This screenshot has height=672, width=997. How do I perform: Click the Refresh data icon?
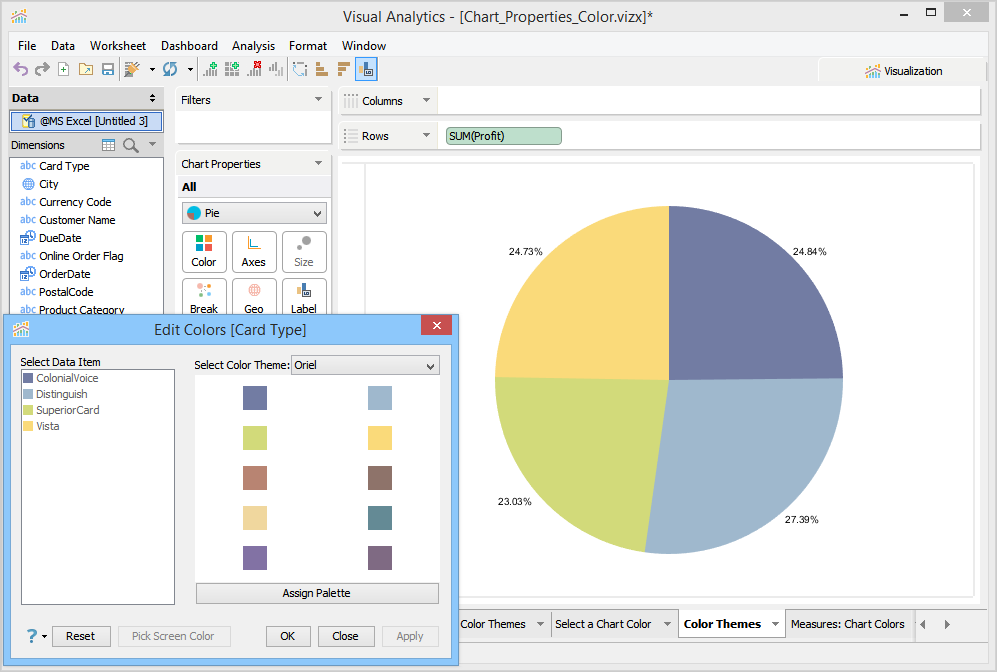pos(170,69)
